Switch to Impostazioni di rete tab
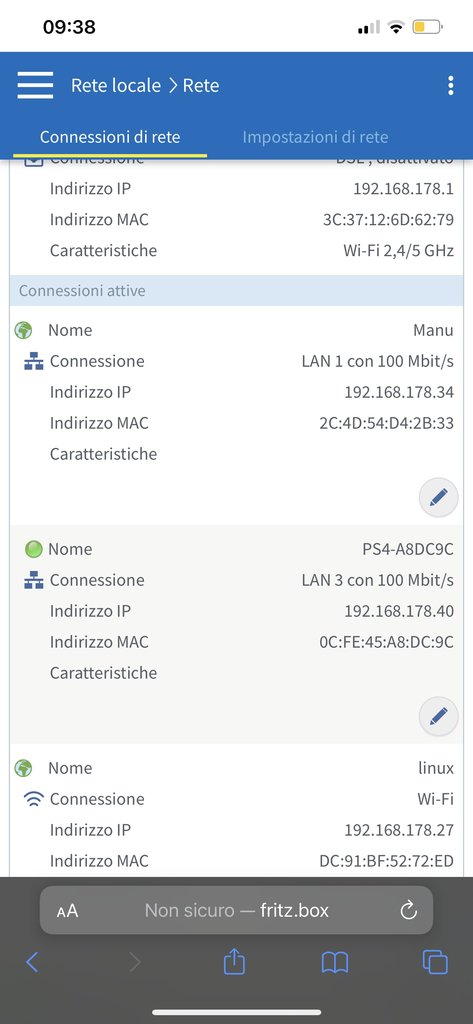Screen dimensions: 473x1024 click(316, 137)
